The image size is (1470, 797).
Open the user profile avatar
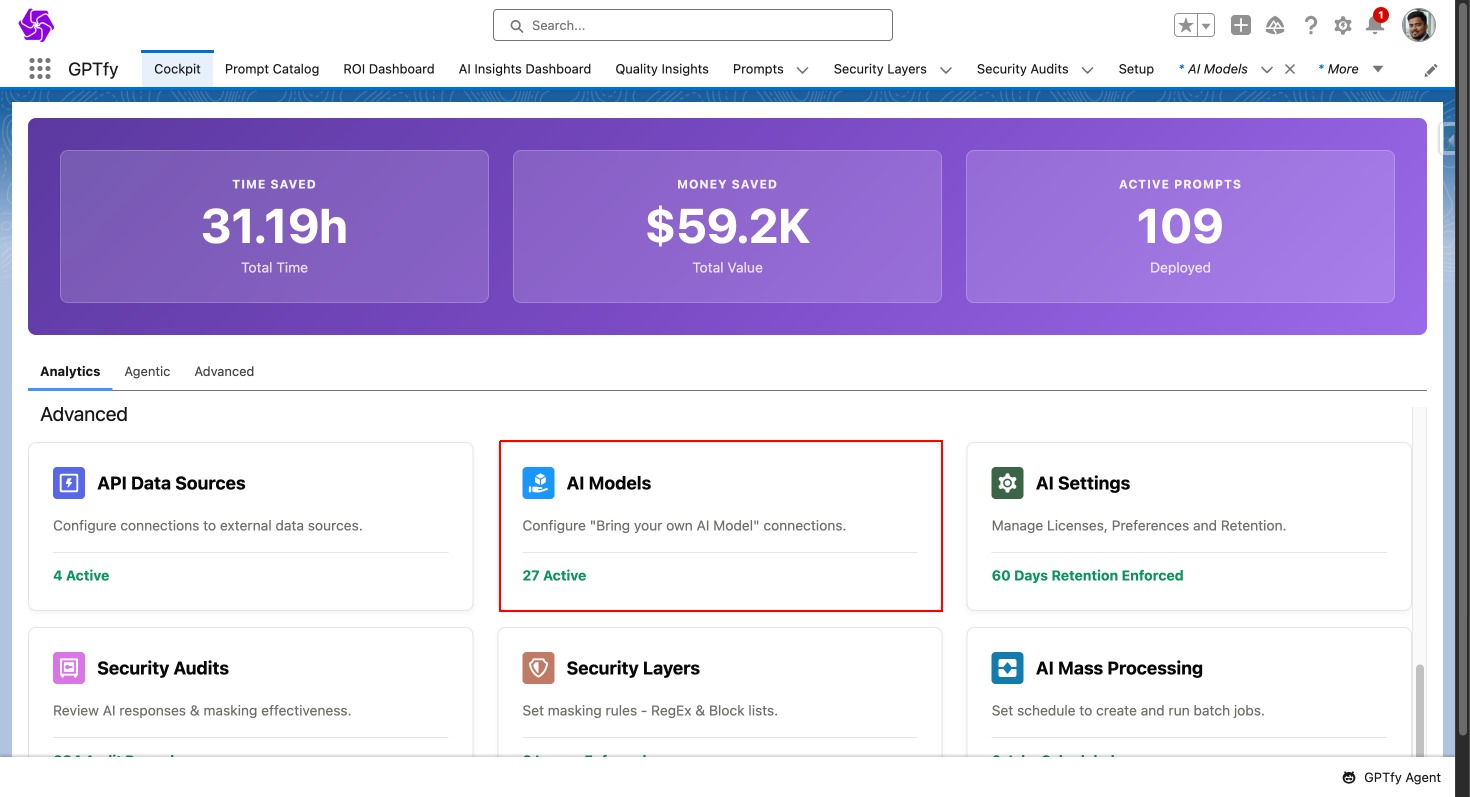point(1419,26)
